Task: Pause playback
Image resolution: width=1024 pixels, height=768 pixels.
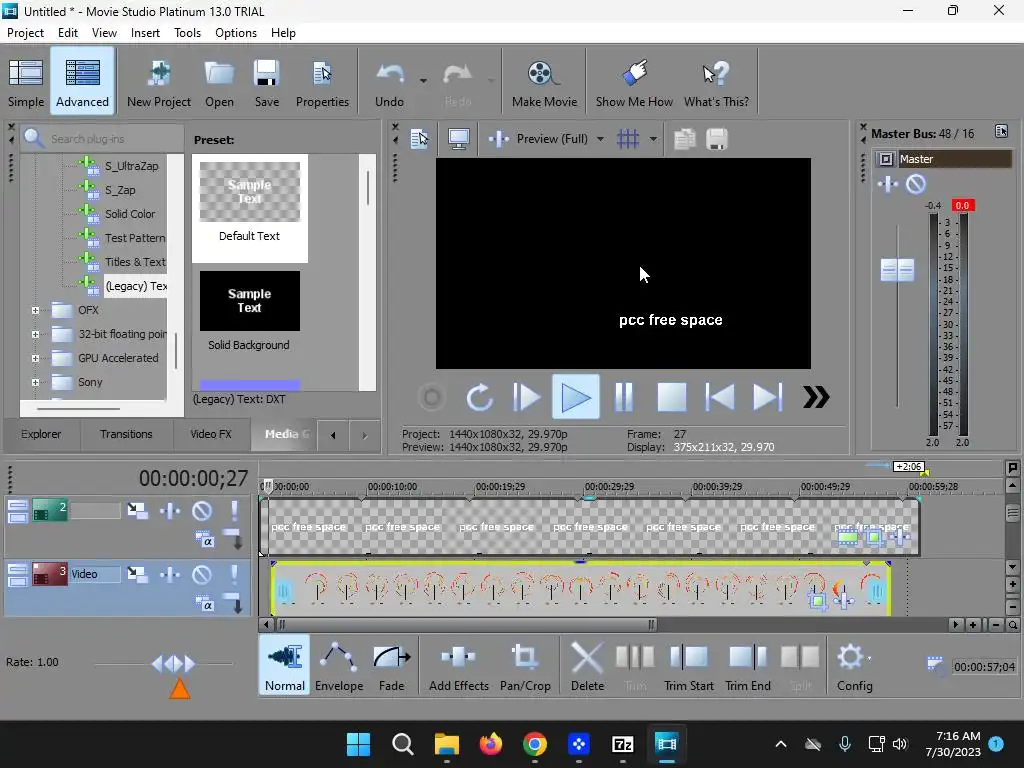Action: pos(624,397)
